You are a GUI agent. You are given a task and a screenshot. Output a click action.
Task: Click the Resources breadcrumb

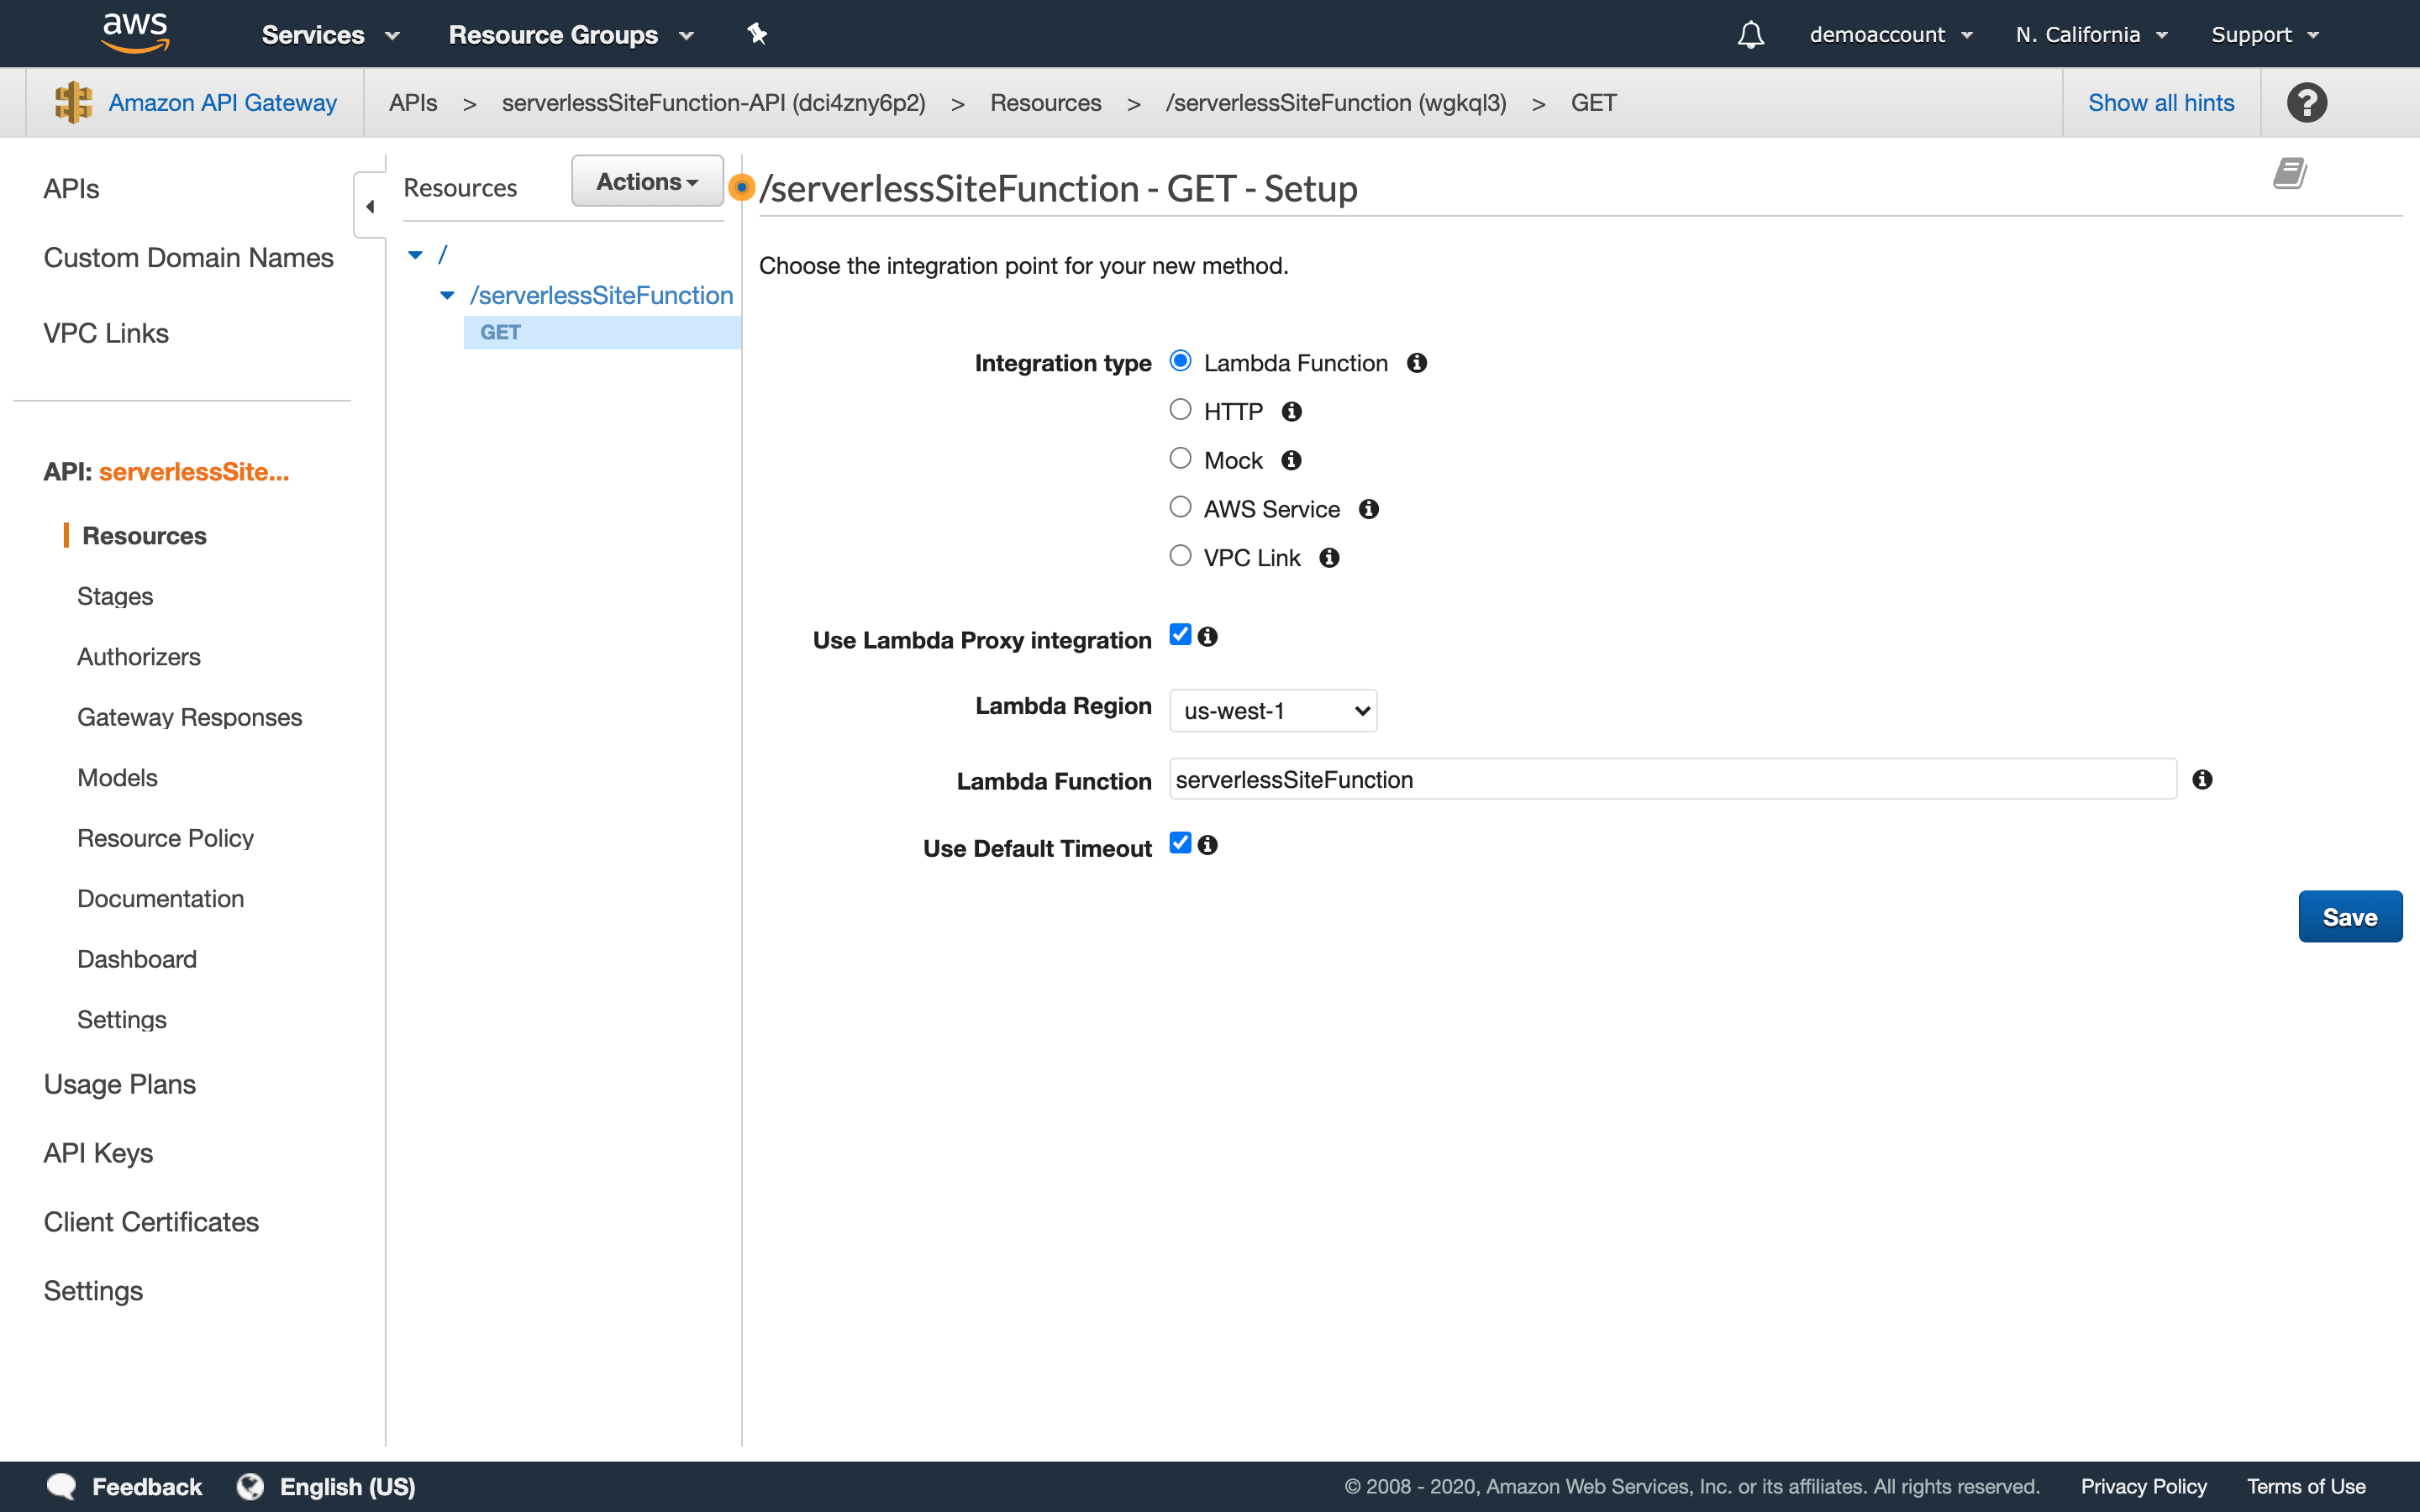click(1045, 102)
